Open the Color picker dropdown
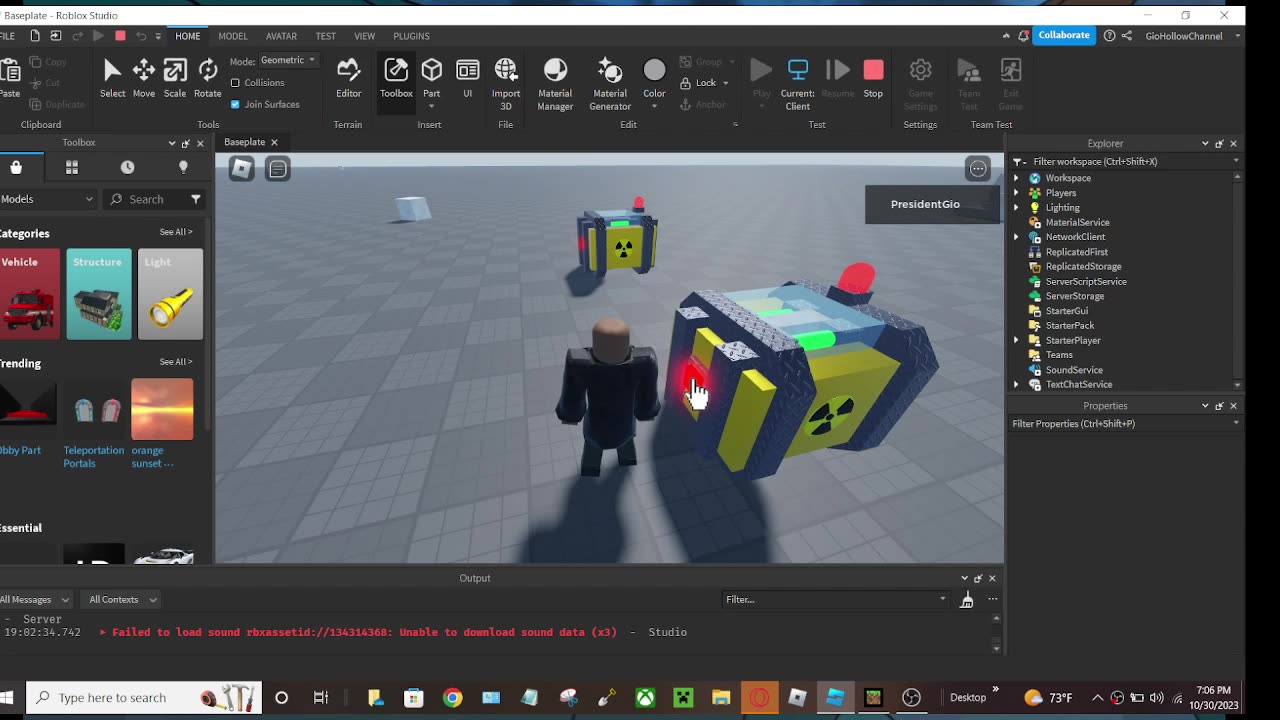1280x720 pixels. 654,107
